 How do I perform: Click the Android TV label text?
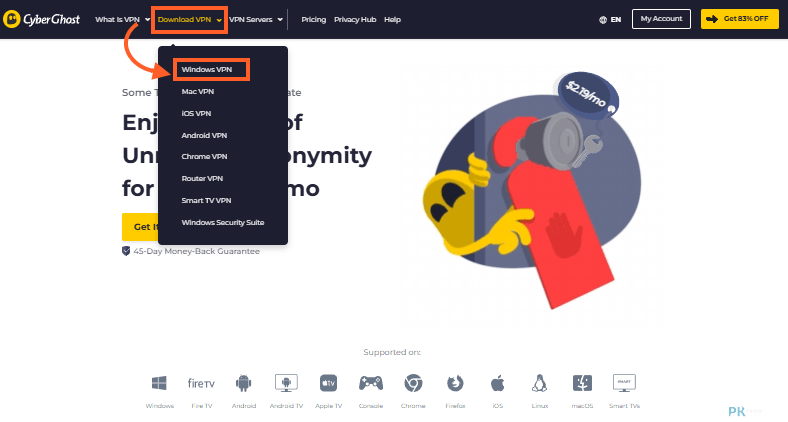coord(286,406)
